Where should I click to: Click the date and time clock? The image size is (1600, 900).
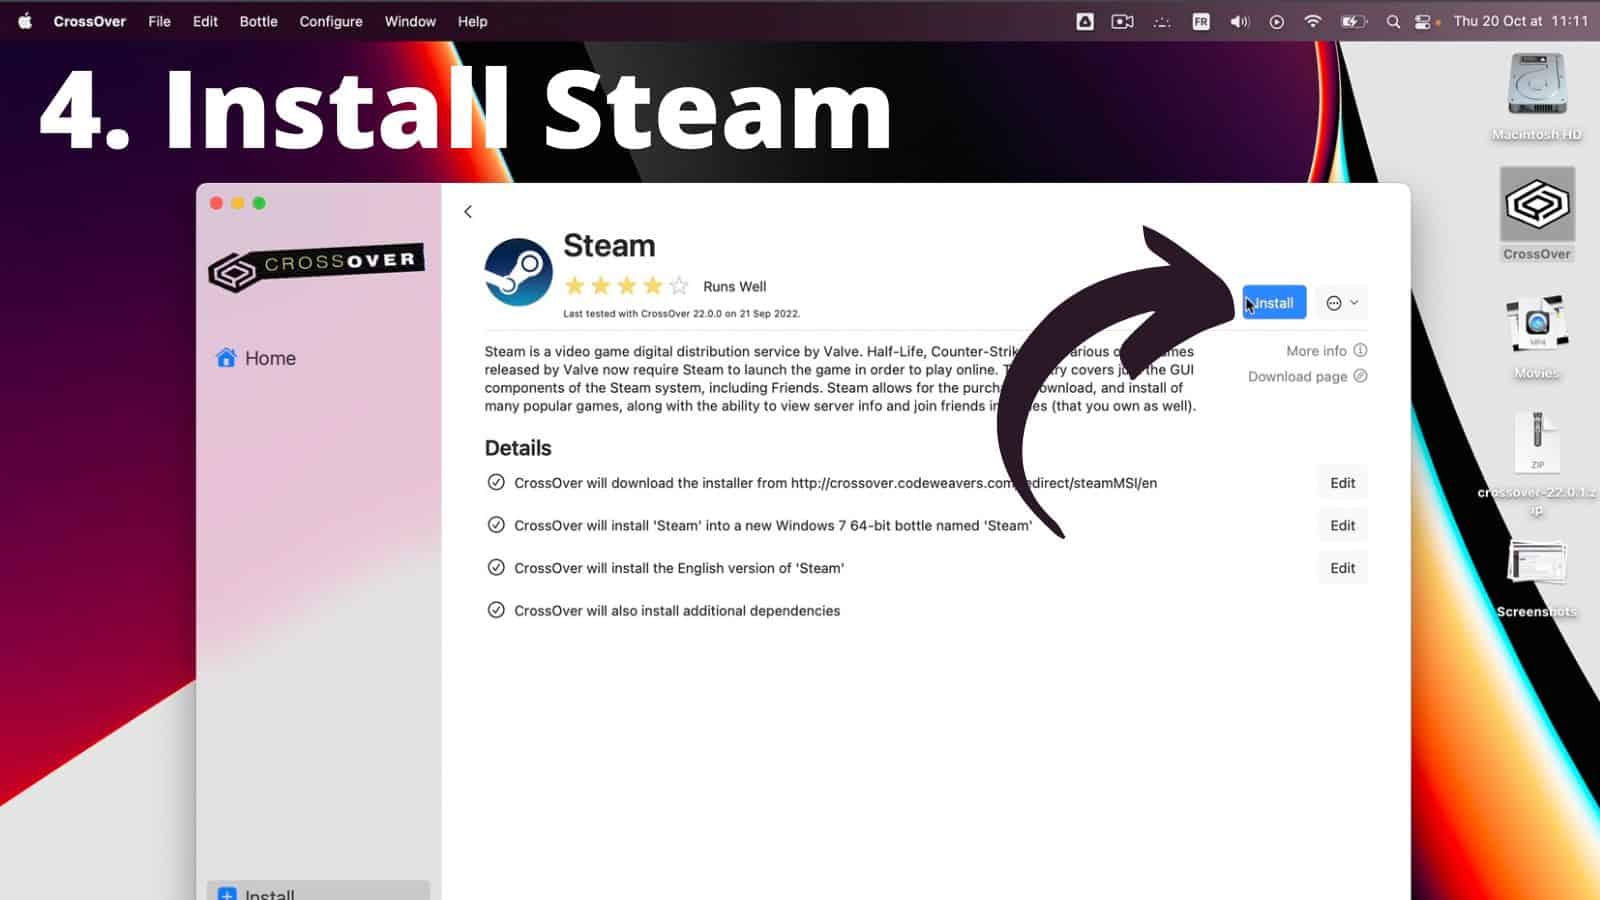tap(1520, 21)
